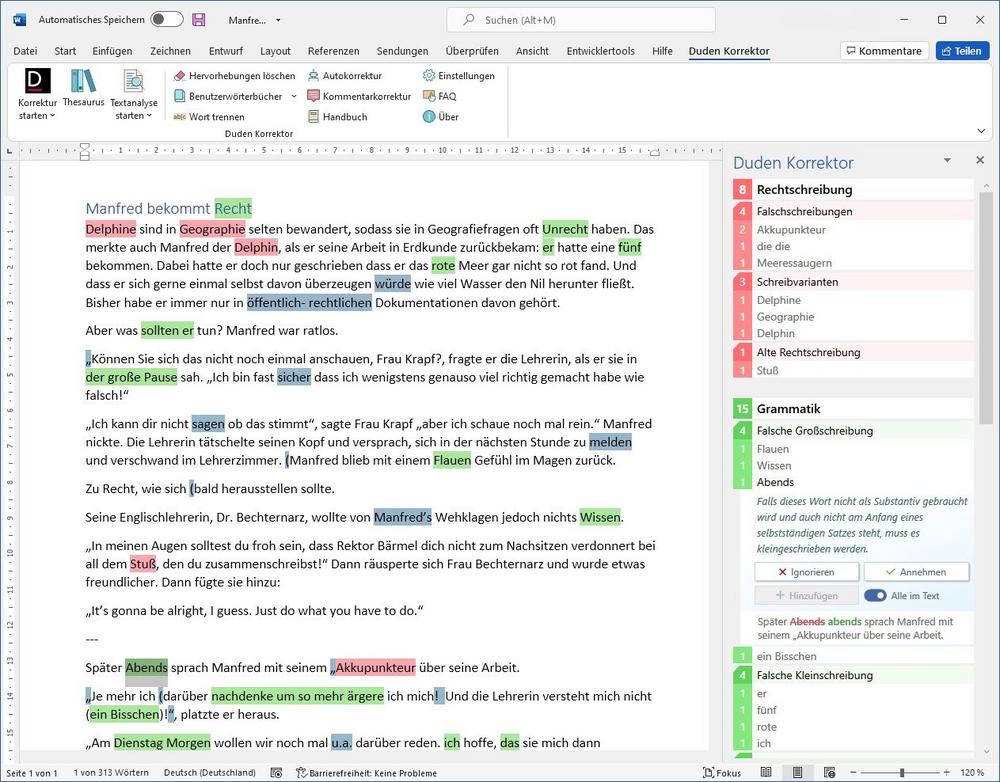The height and width of the screenshot is (782, 1000).
Task: Select the Akkupunkteur error entry
Action: [853, 230]
